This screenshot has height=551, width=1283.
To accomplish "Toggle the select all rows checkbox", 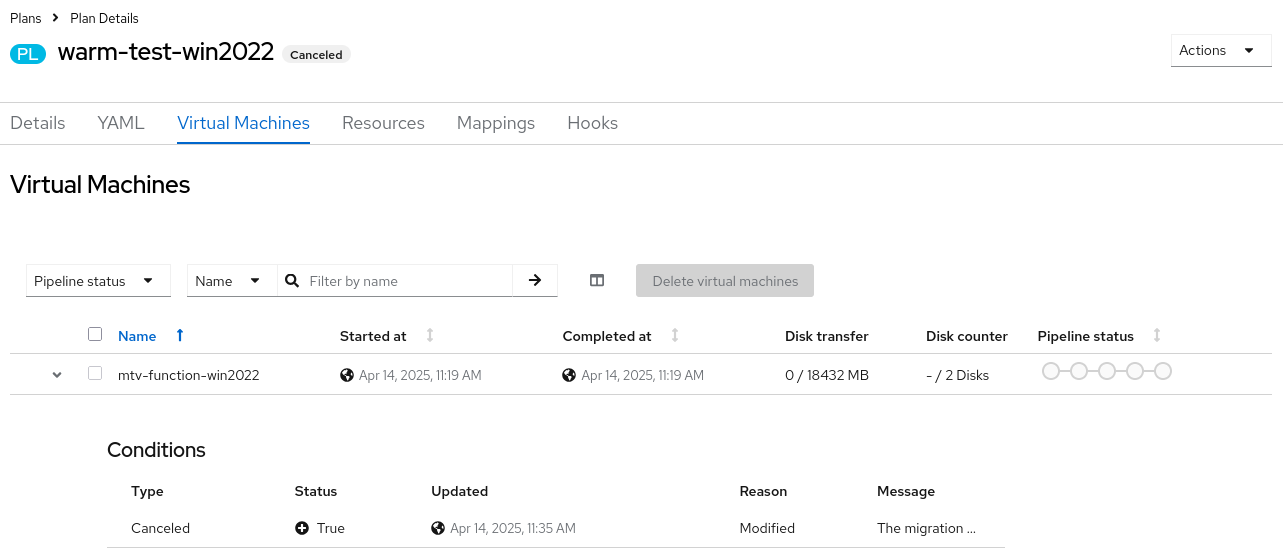I will click(x=95, y=335).
